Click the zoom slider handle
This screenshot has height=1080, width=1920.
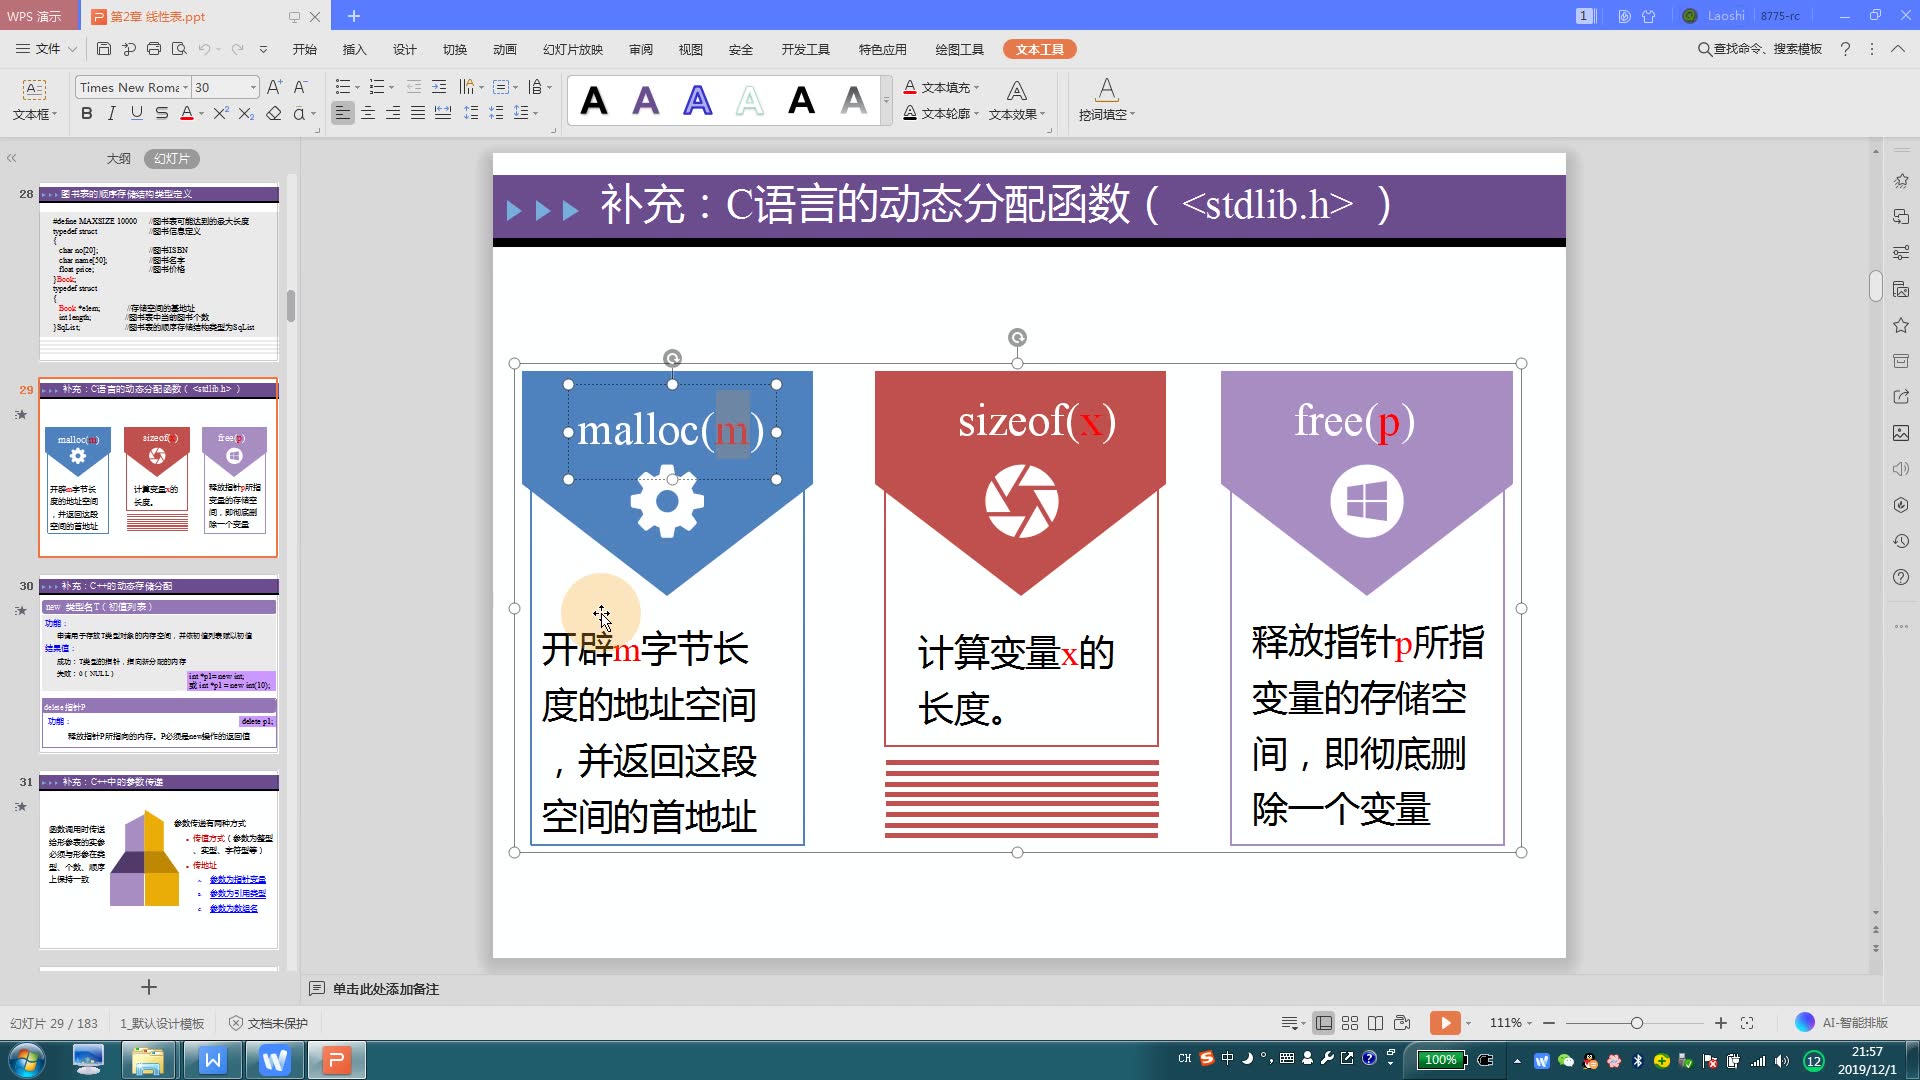[1636, 1023]
